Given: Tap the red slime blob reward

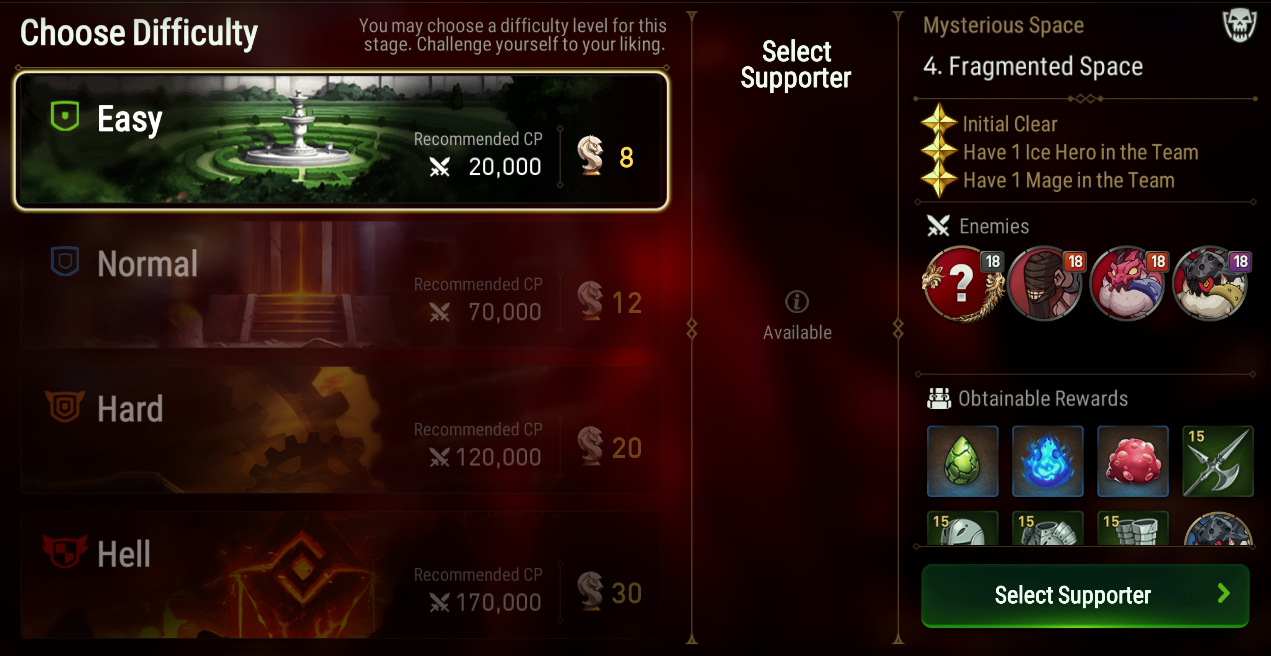Looking at the screenshot, I should click(1133, 461).
